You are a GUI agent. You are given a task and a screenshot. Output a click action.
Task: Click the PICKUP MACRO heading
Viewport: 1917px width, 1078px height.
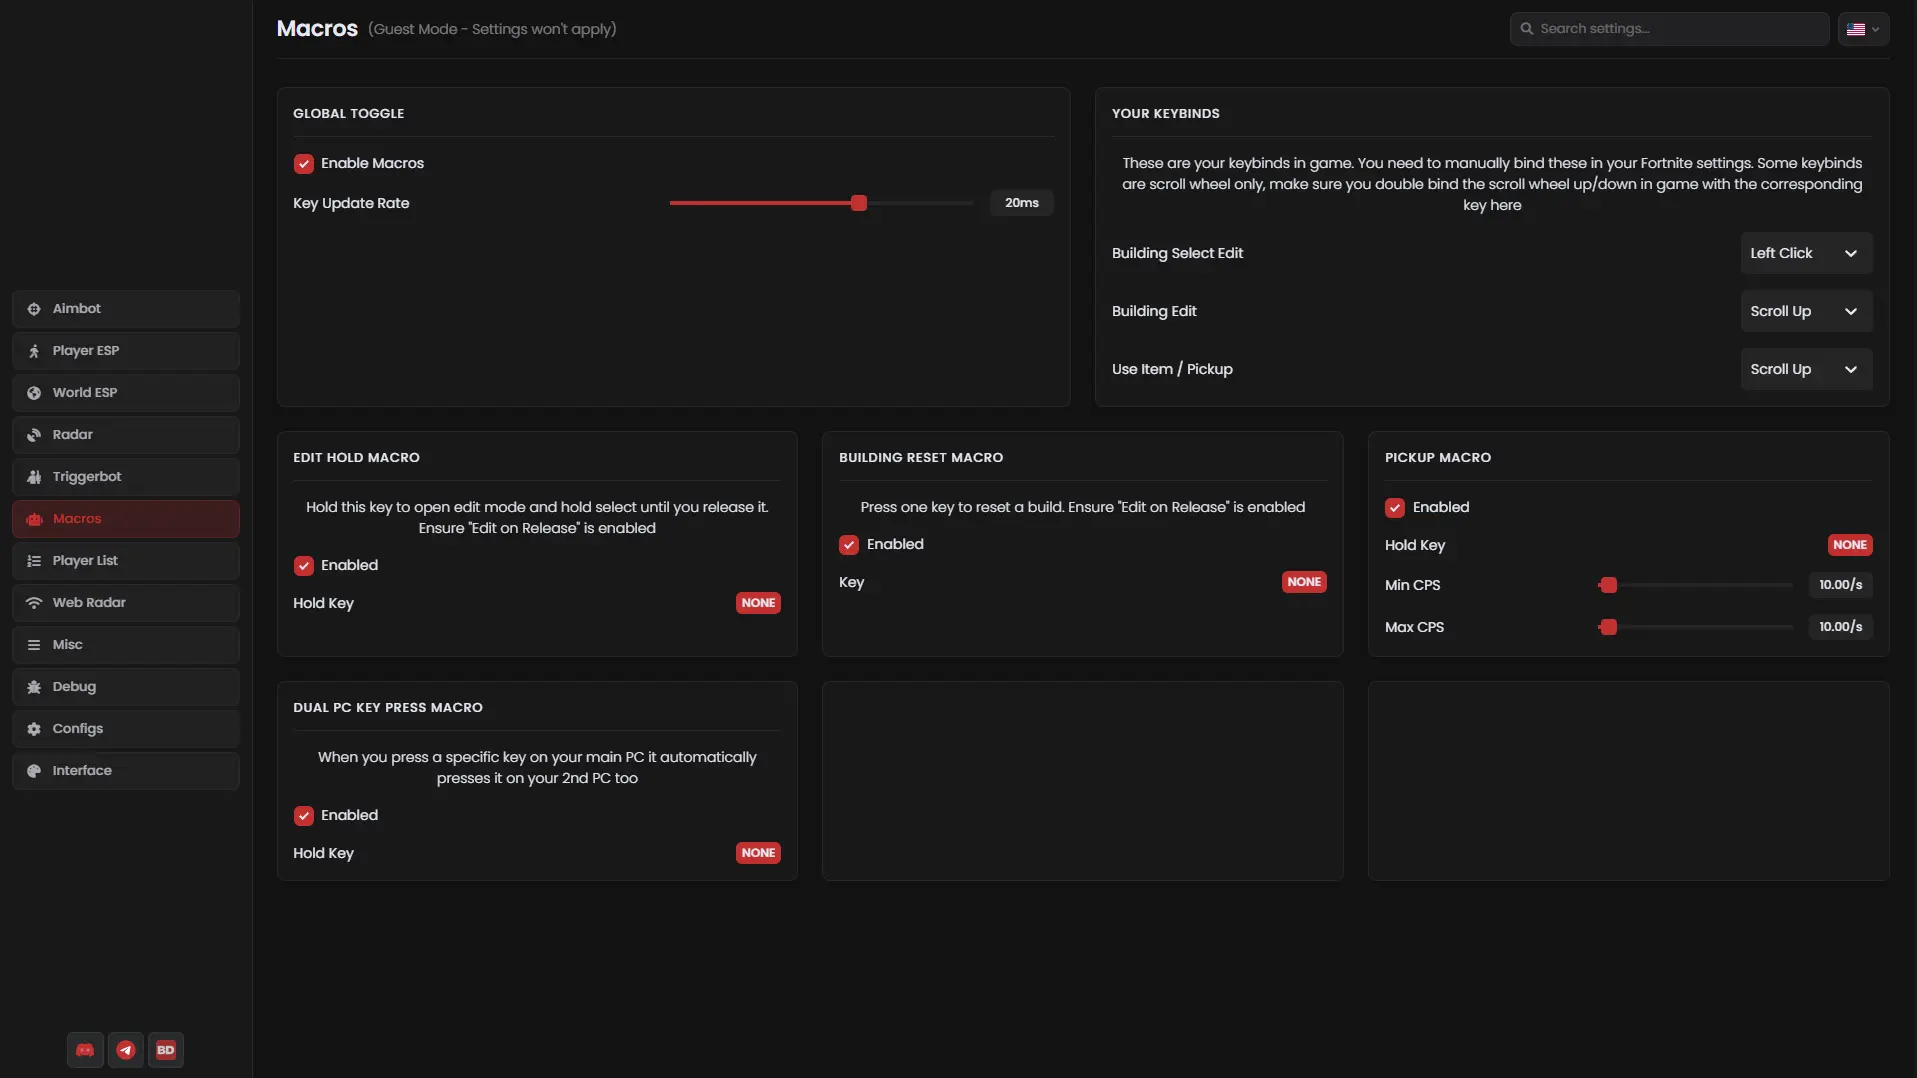1438,458
